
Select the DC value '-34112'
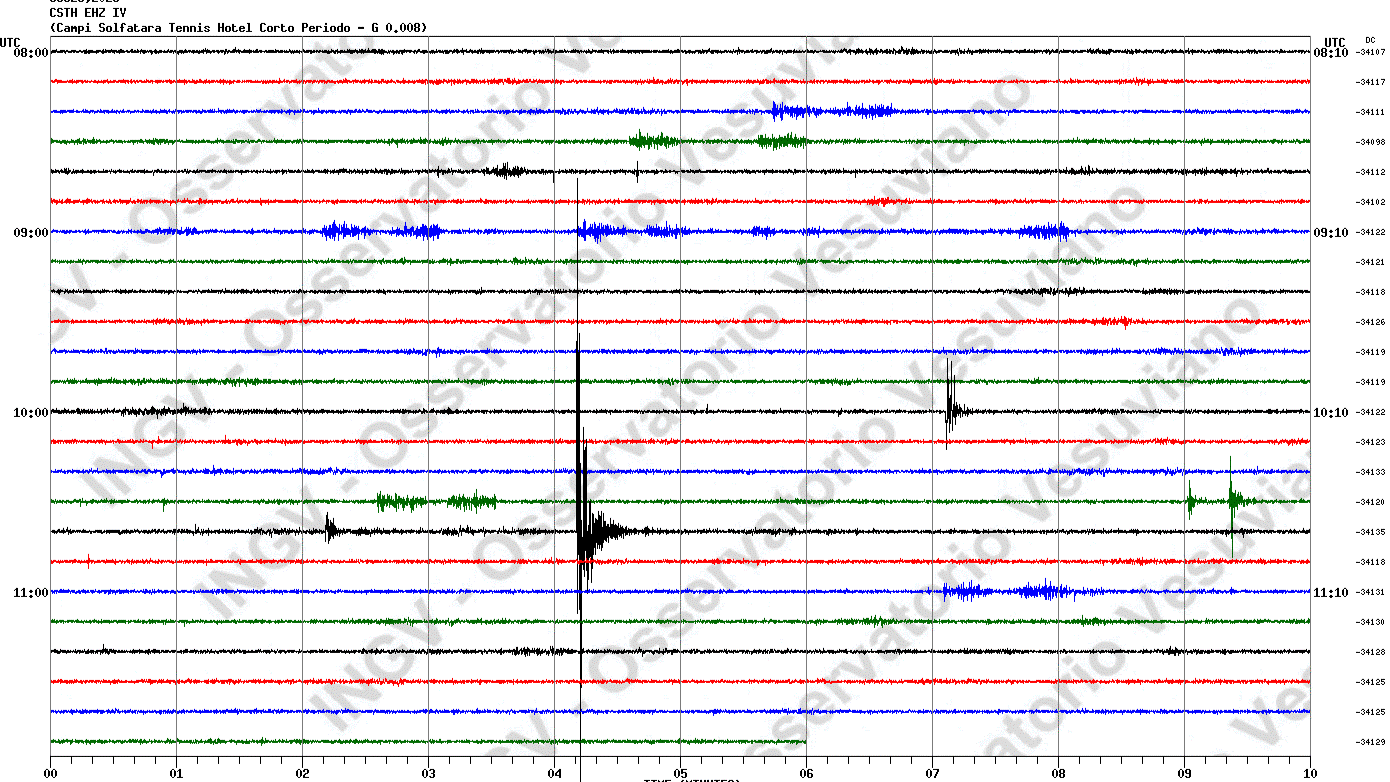click(1370, 172)
